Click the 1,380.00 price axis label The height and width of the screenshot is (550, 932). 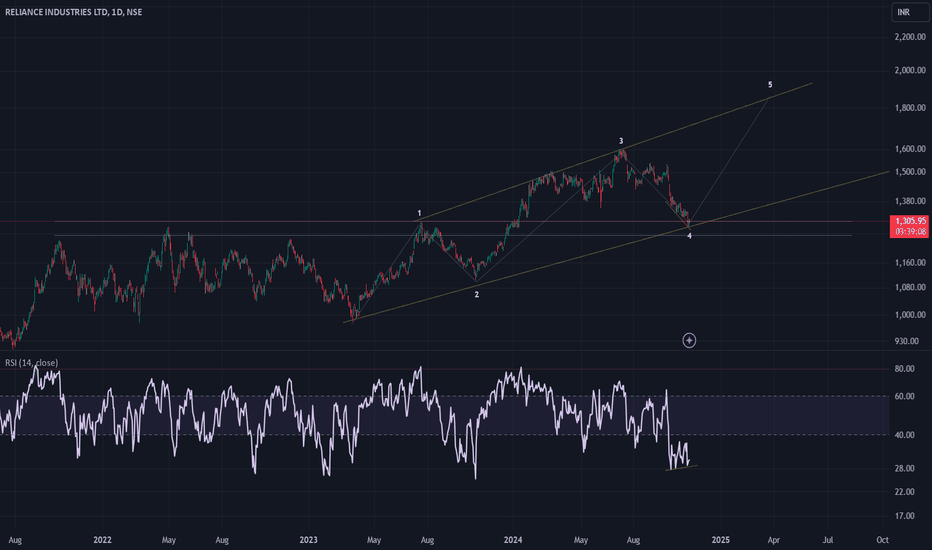pos(910,201)
